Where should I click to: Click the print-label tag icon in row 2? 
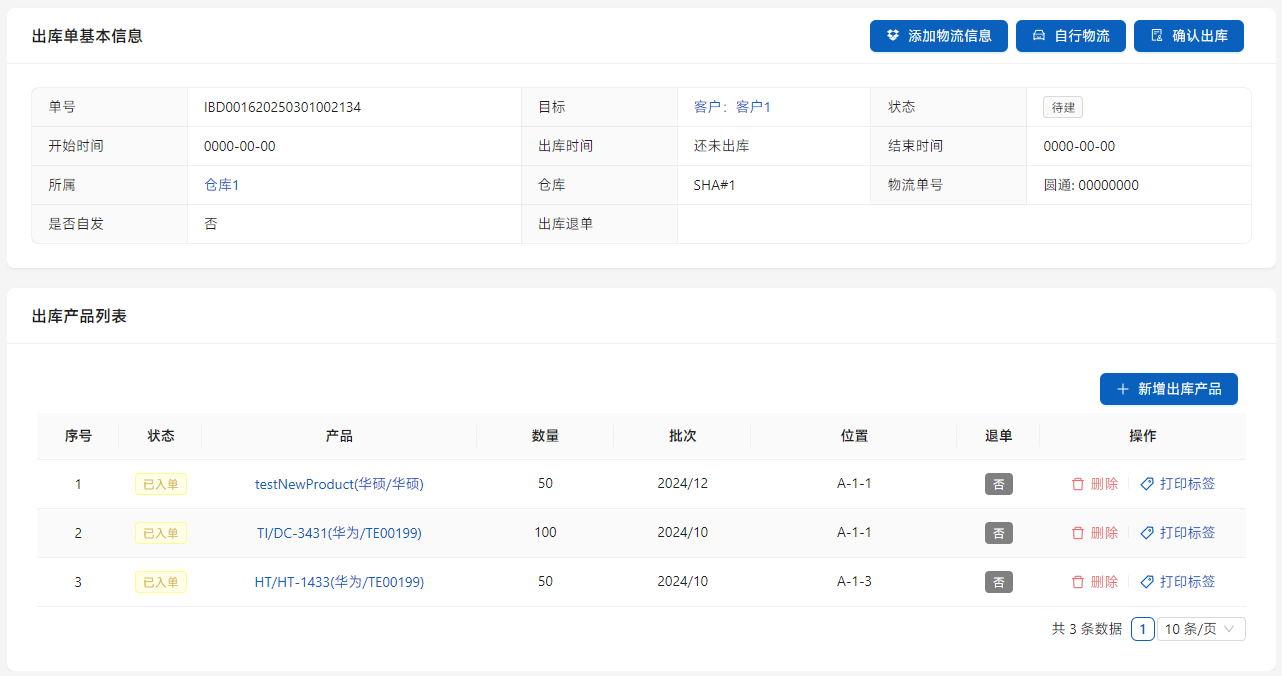pos(1147,533)
